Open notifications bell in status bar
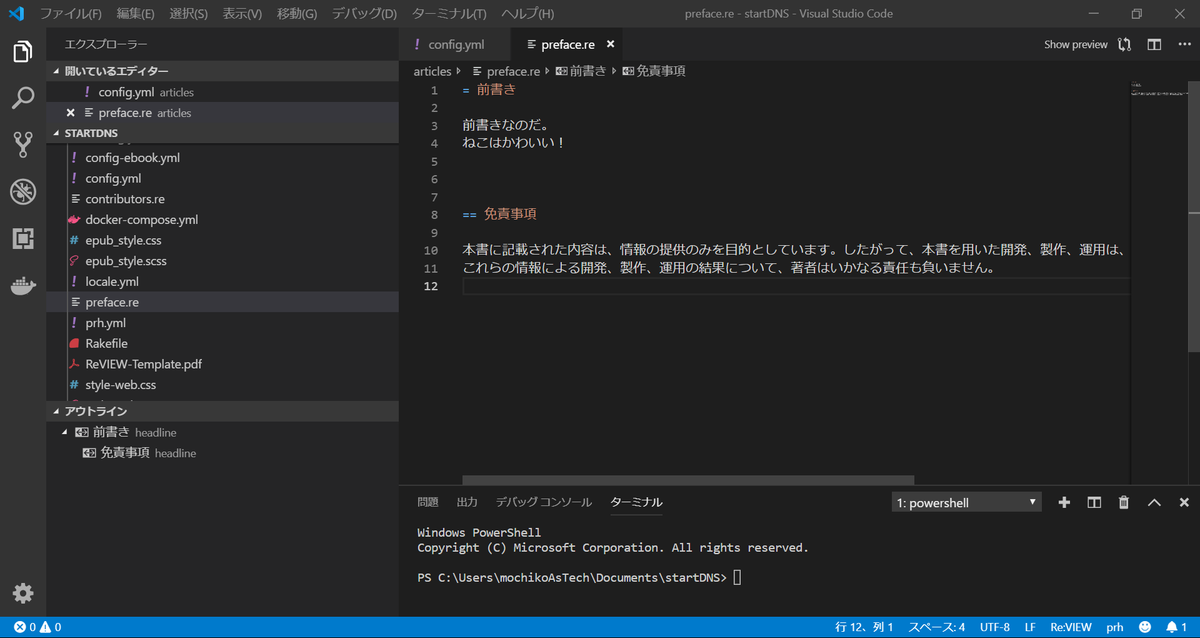 (1176, 627)
